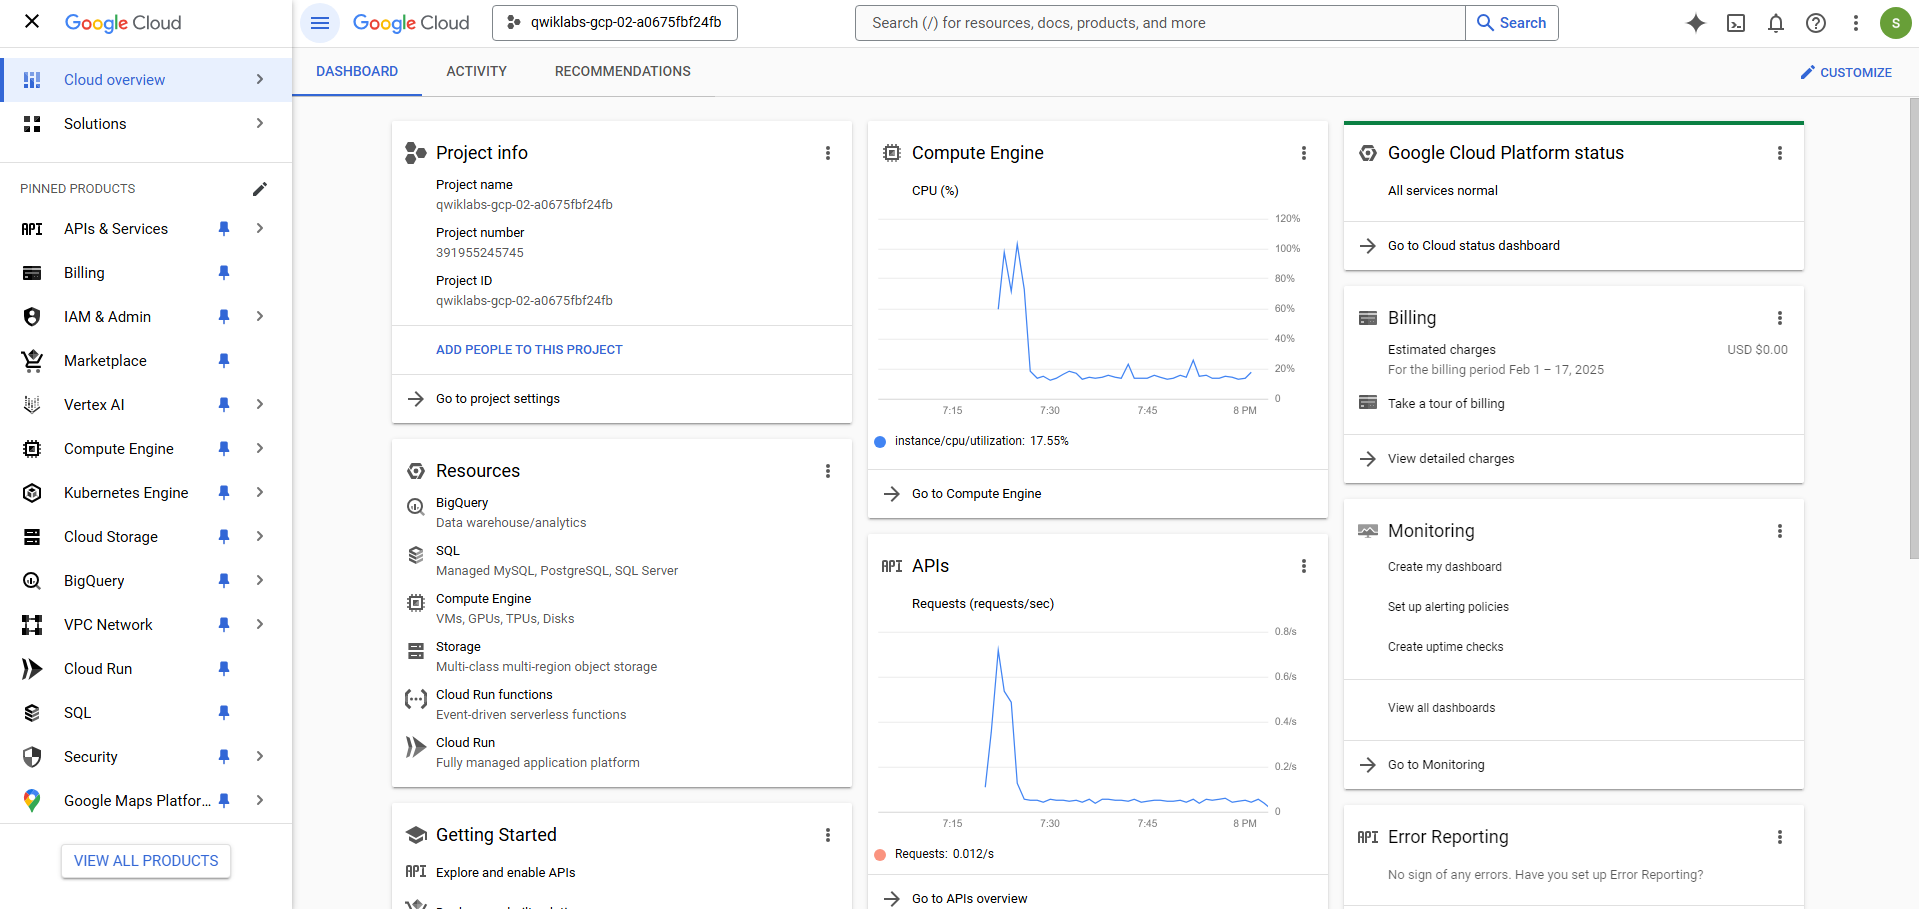1919x909 pixels.
Task: Open View detailed charges link
Action: pos(1450,459)
